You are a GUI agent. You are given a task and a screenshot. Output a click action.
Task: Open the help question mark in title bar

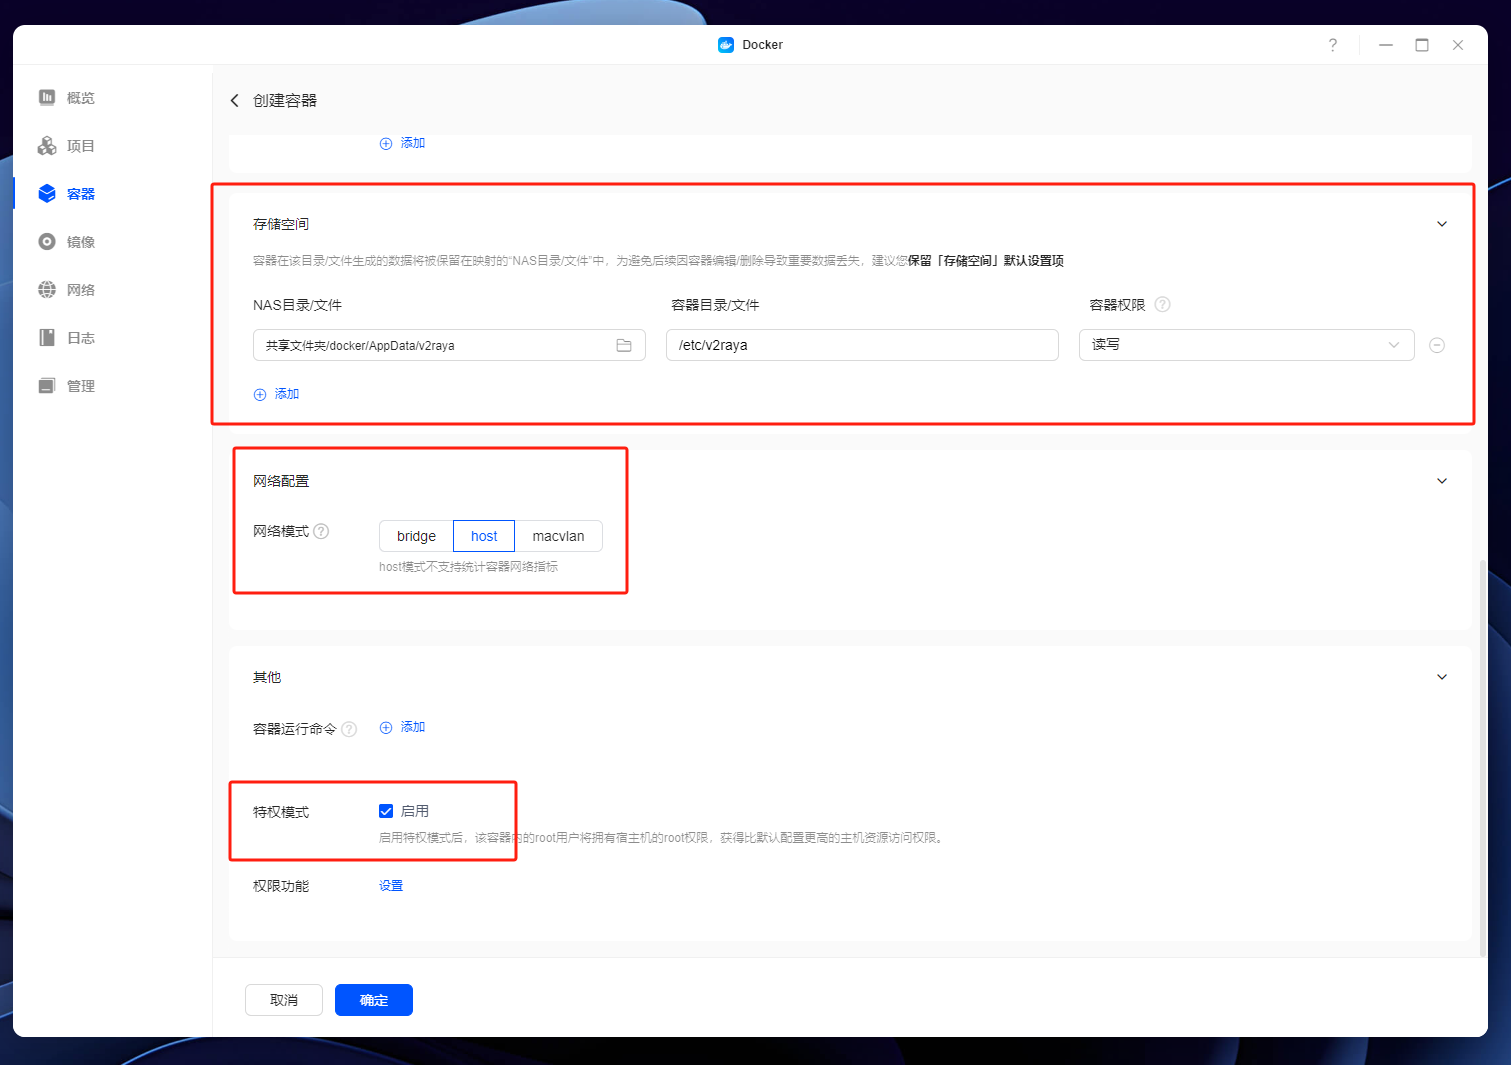pyautogui.click(x=1332, y=45)
